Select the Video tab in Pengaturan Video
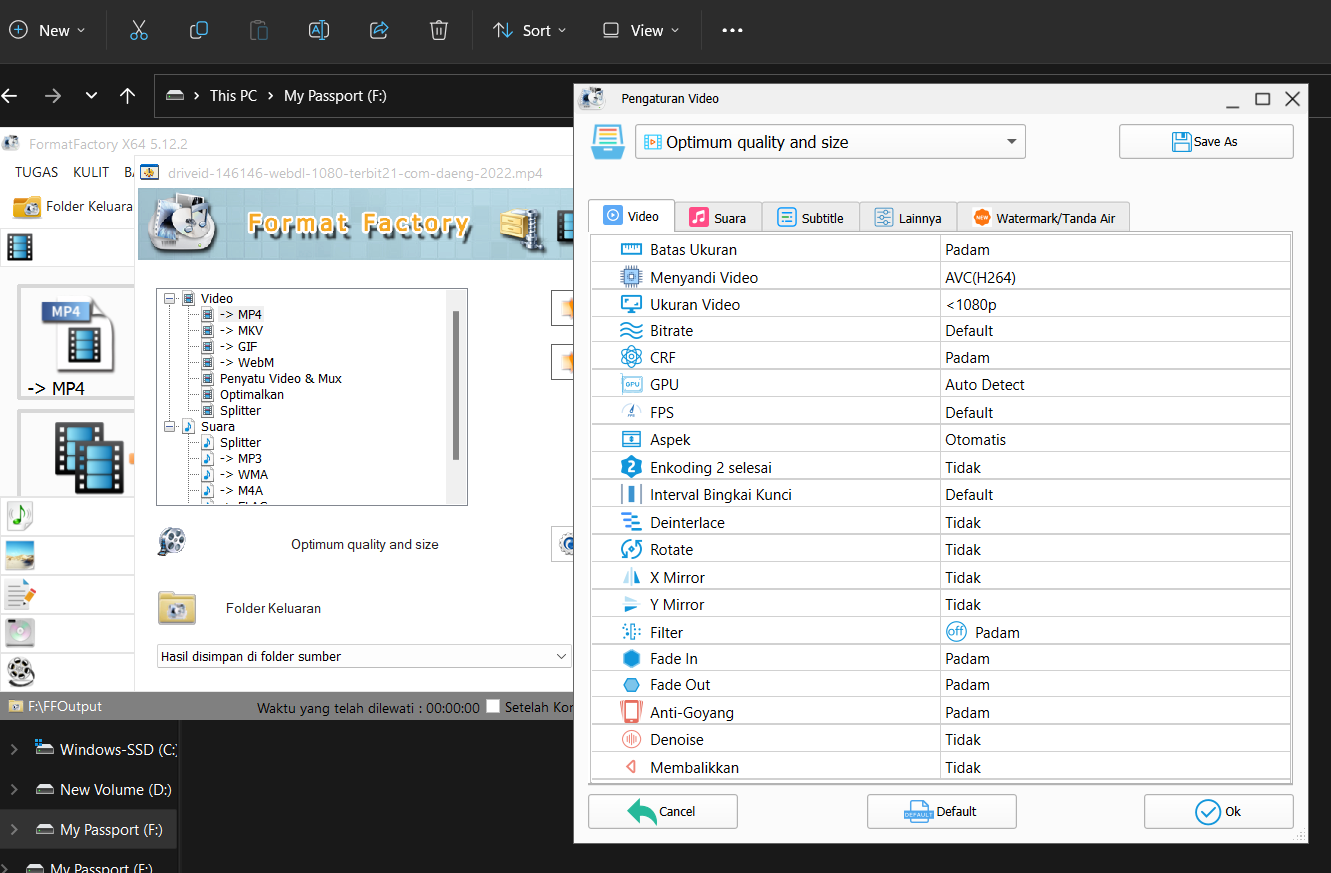Screen dimensions: 1331x873 tap(631, 216)
